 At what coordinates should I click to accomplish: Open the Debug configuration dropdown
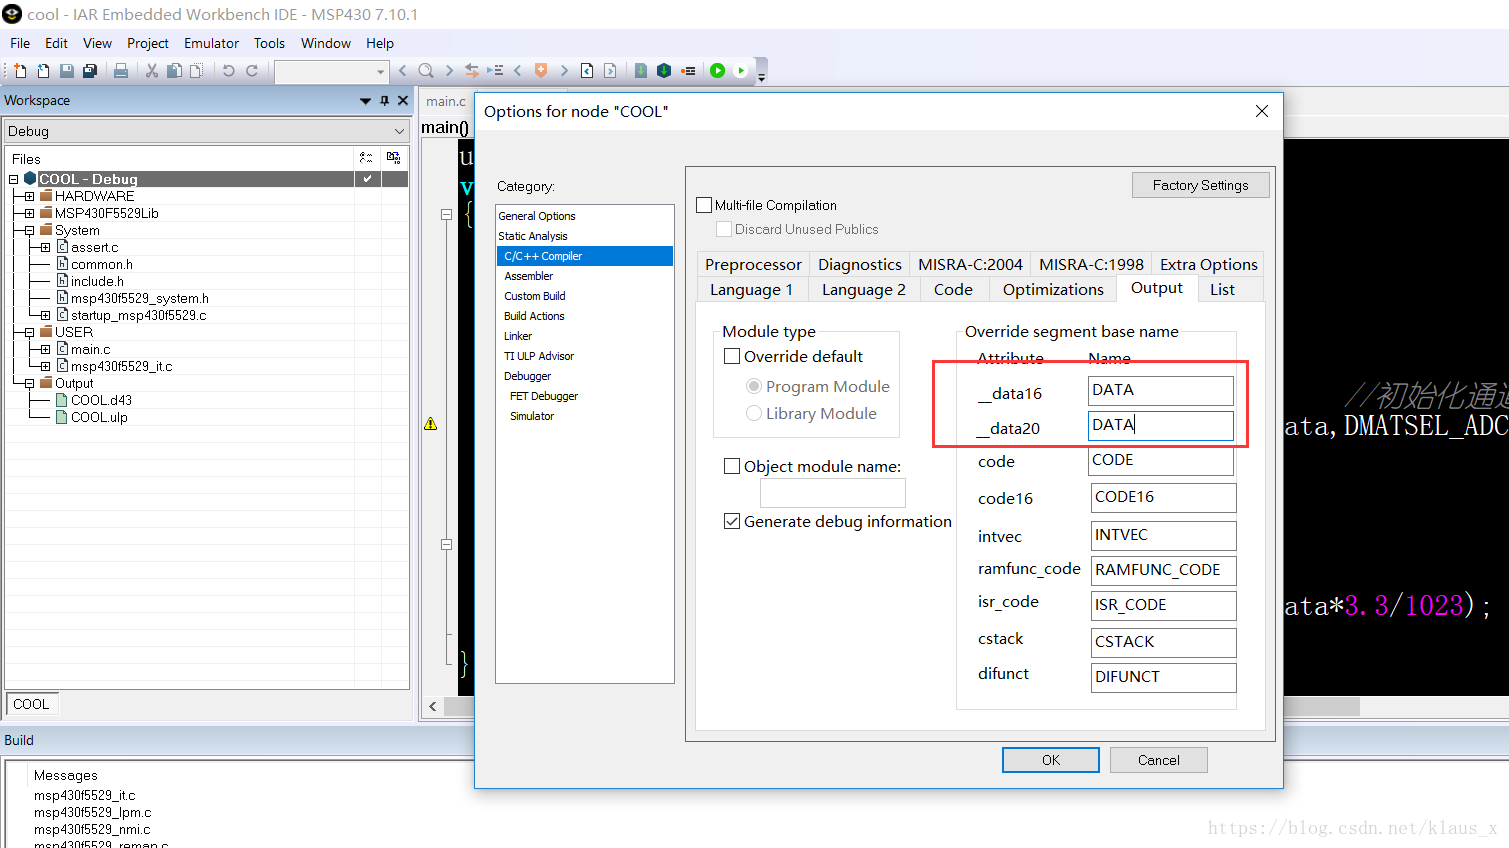tap(399, 131)
